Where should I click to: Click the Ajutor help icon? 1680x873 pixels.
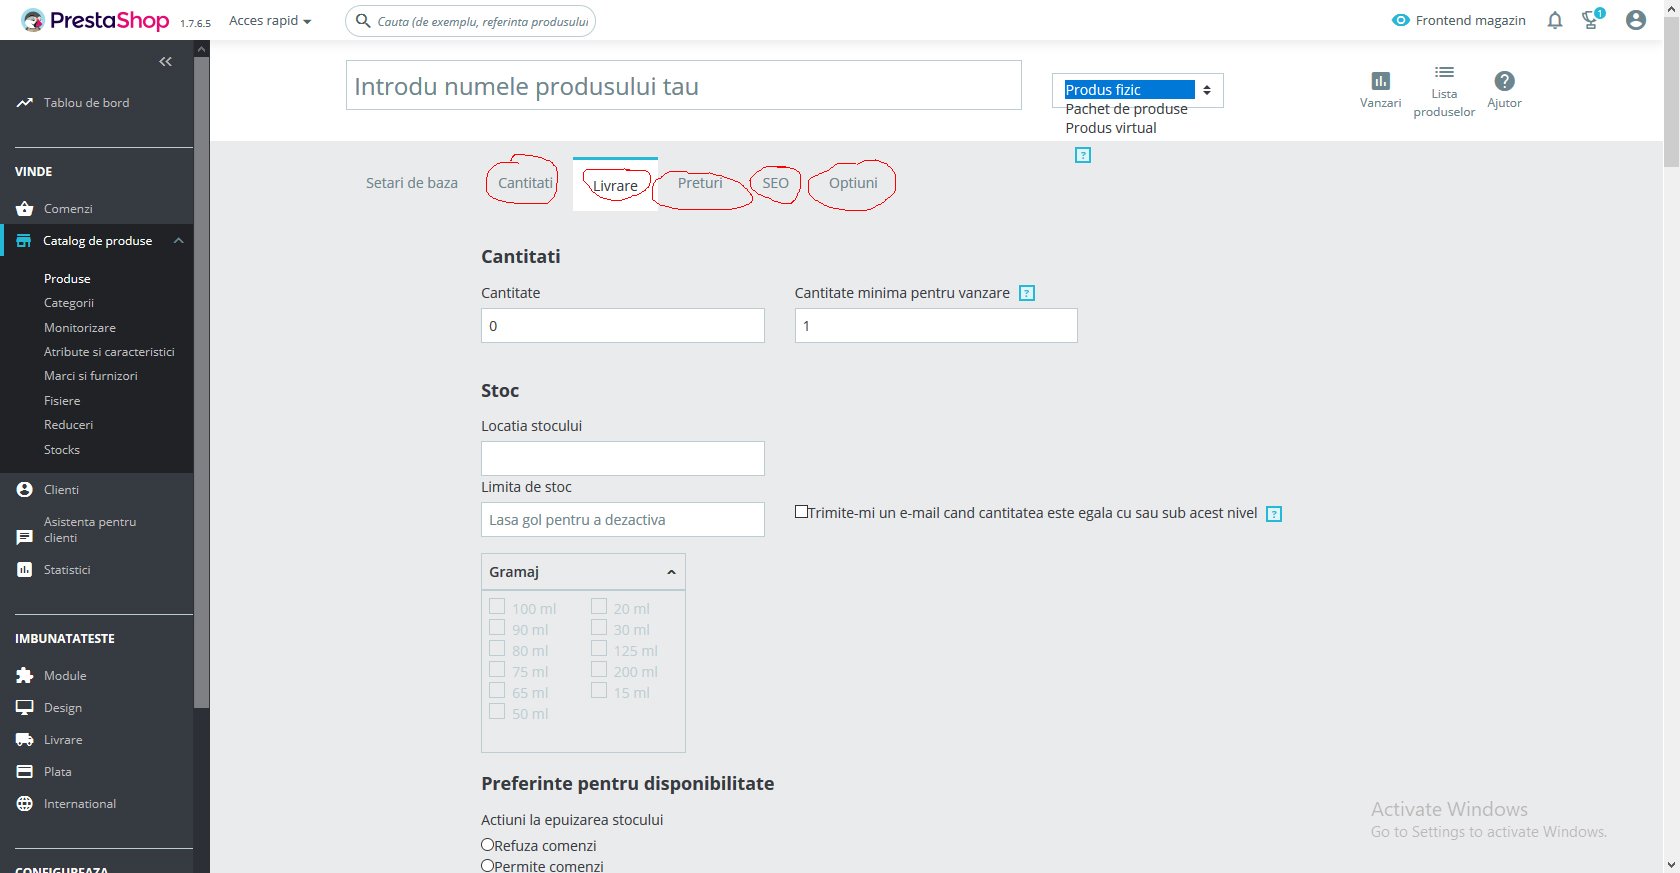[x=1504, y=81]
